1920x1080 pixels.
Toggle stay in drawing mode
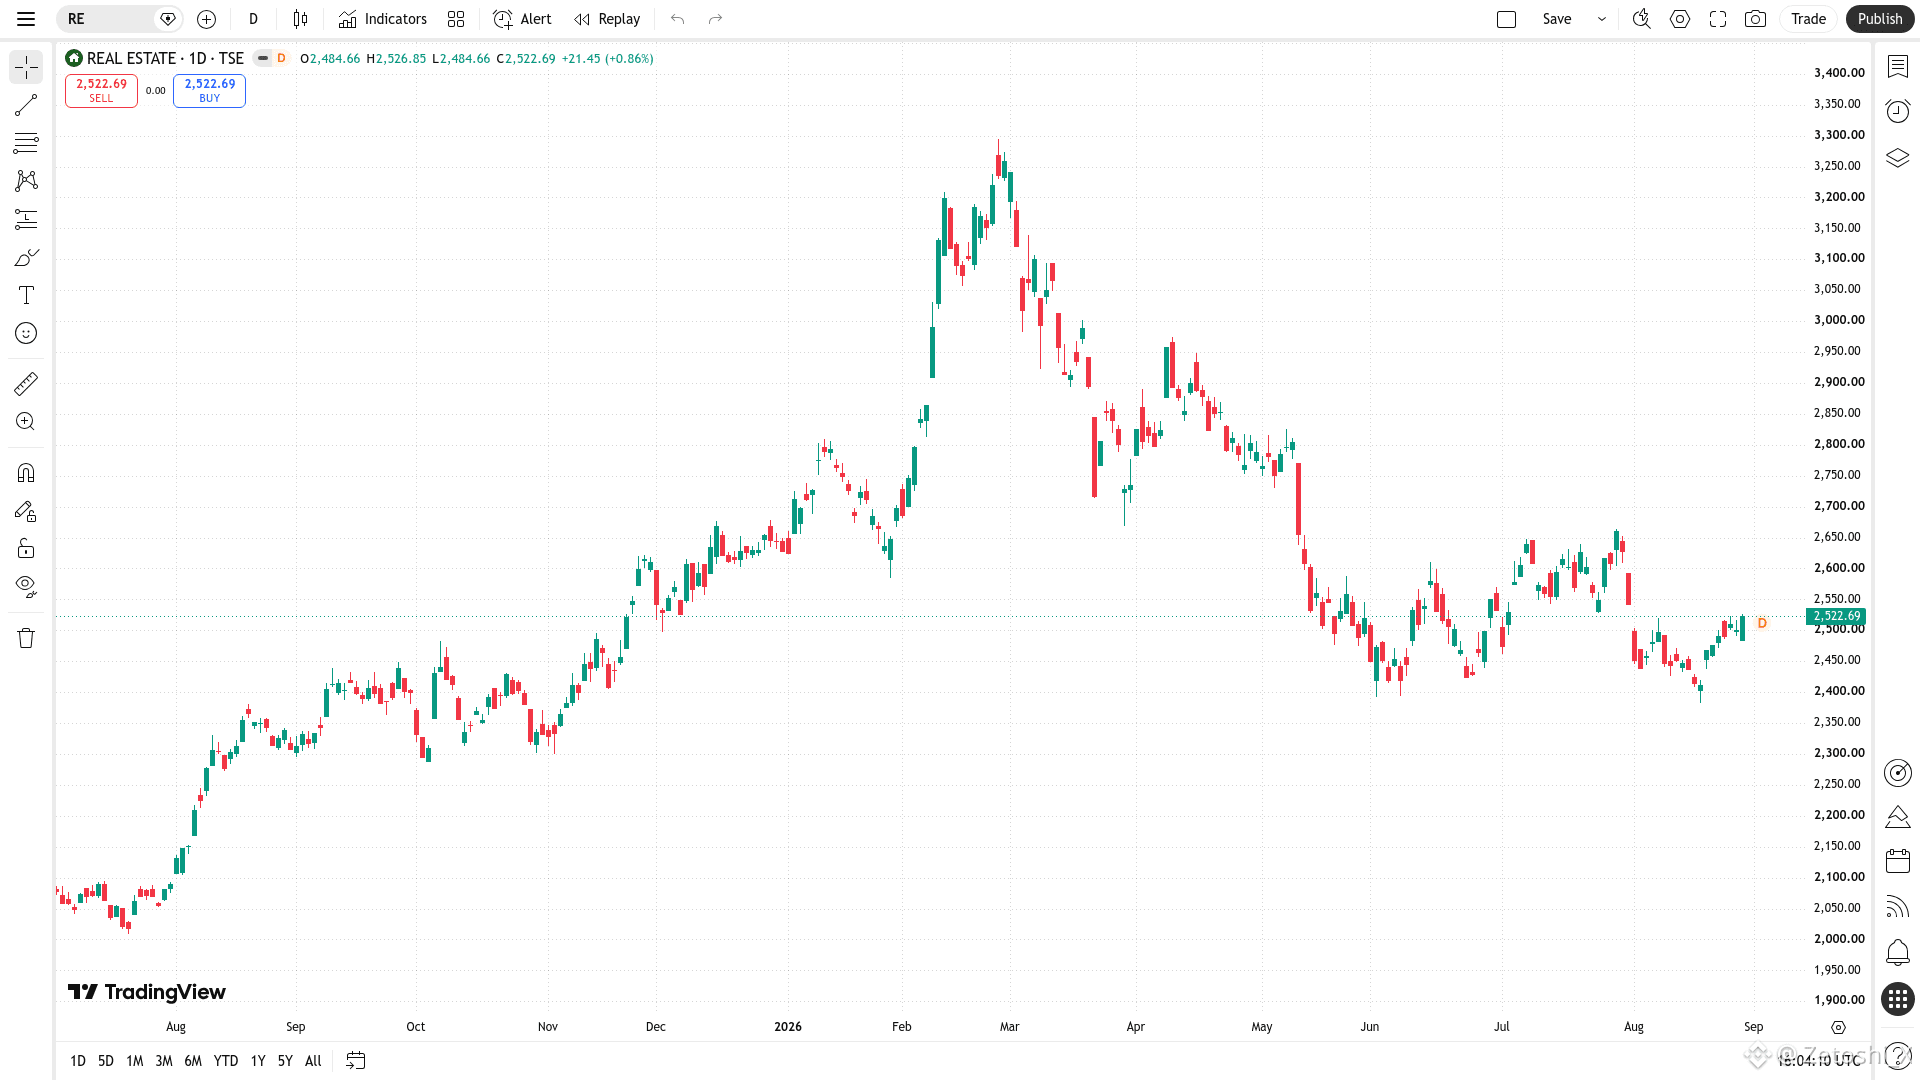(x=26, y=511)
